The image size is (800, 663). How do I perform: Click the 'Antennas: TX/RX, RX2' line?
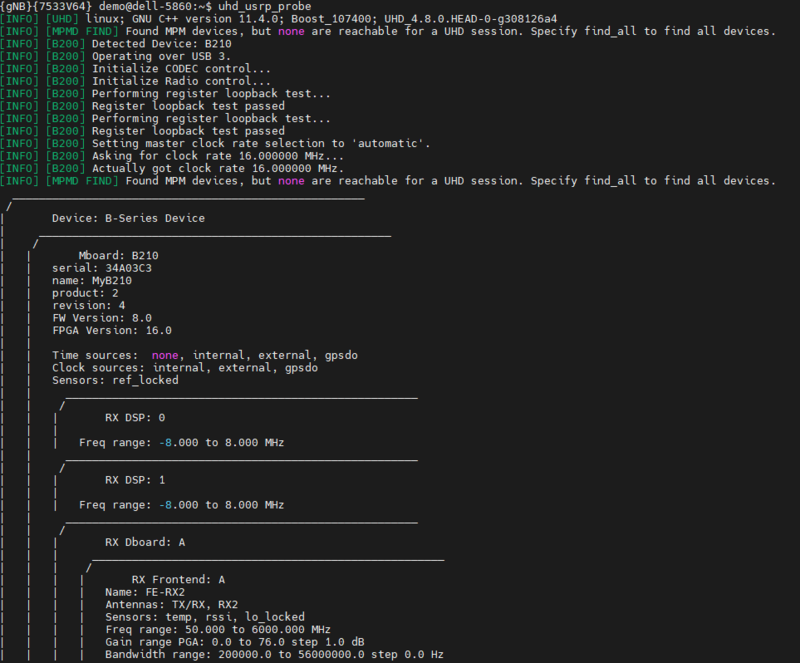pyautogui.click(x=172, y=604)
